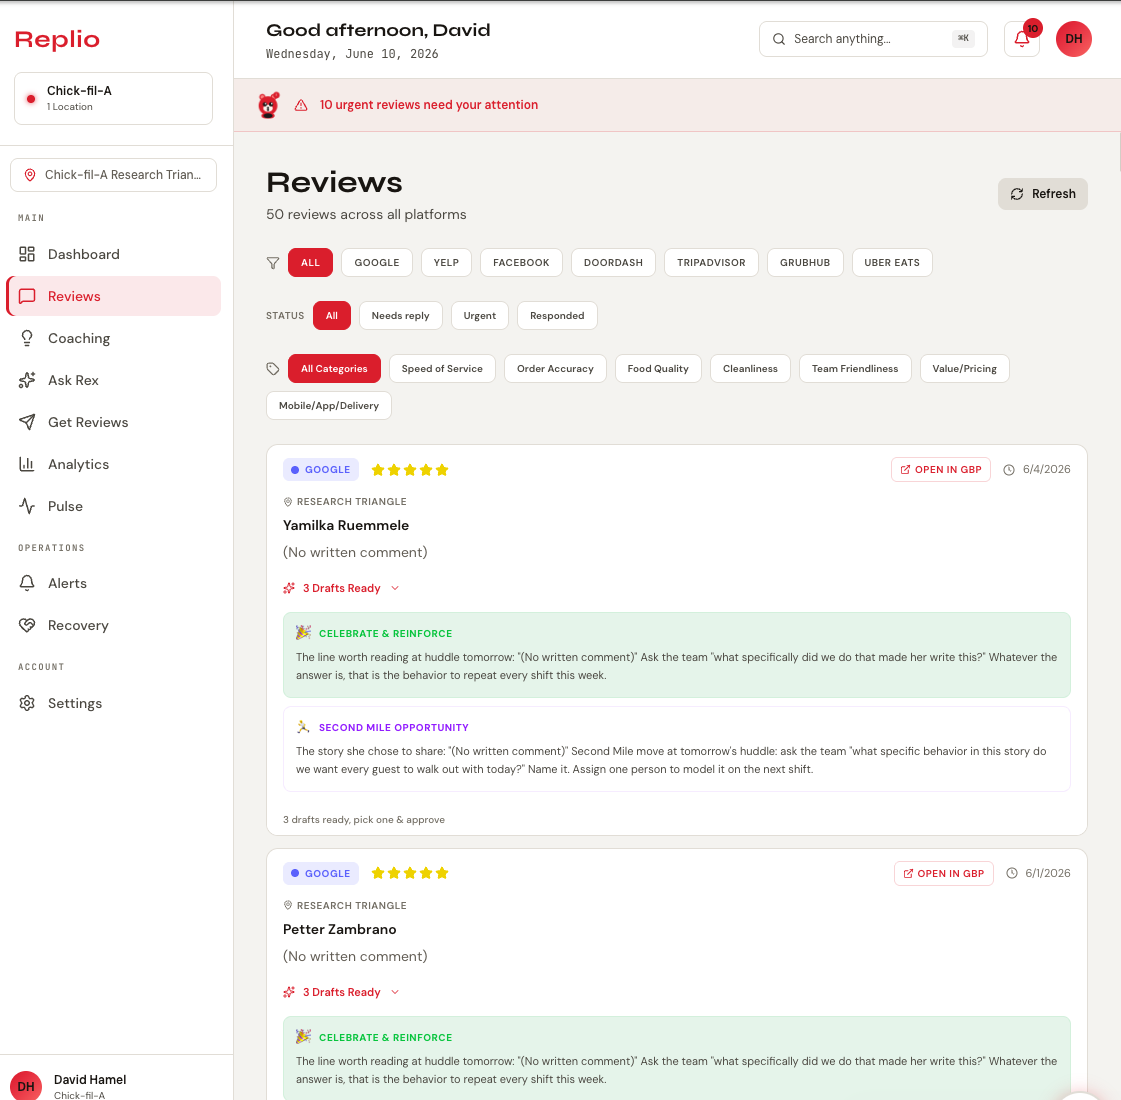
Task: Click the categories tag icon
Action: click(273, 369)
